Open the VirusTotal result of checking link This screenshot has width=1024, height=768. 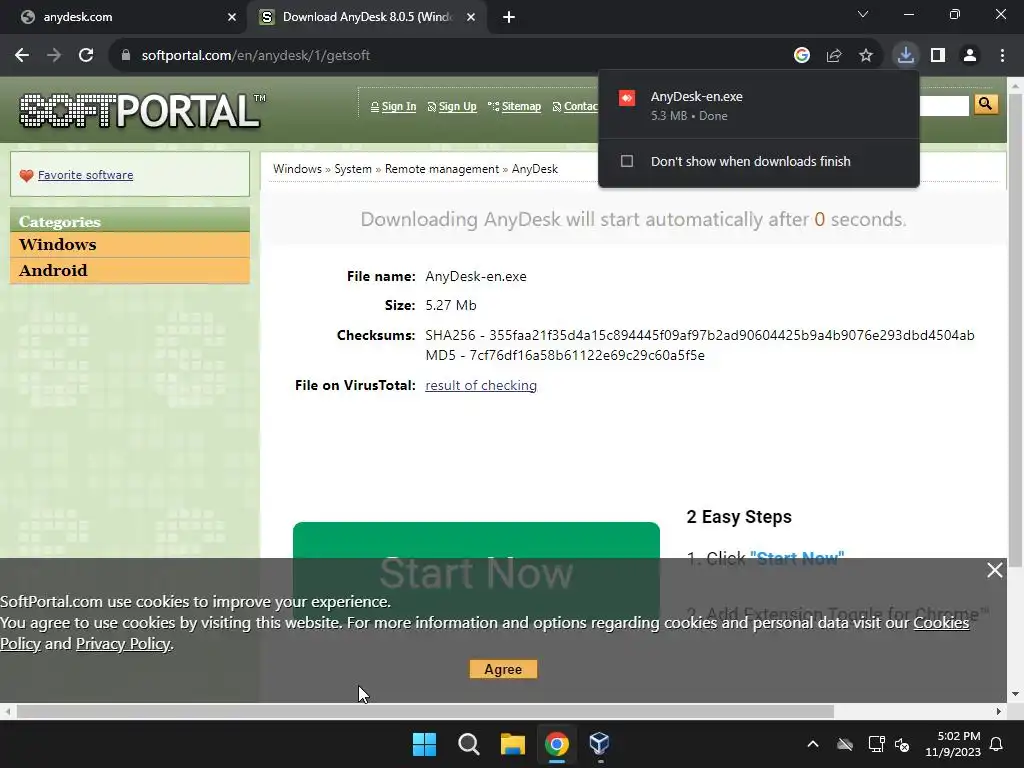coord(481,385)
